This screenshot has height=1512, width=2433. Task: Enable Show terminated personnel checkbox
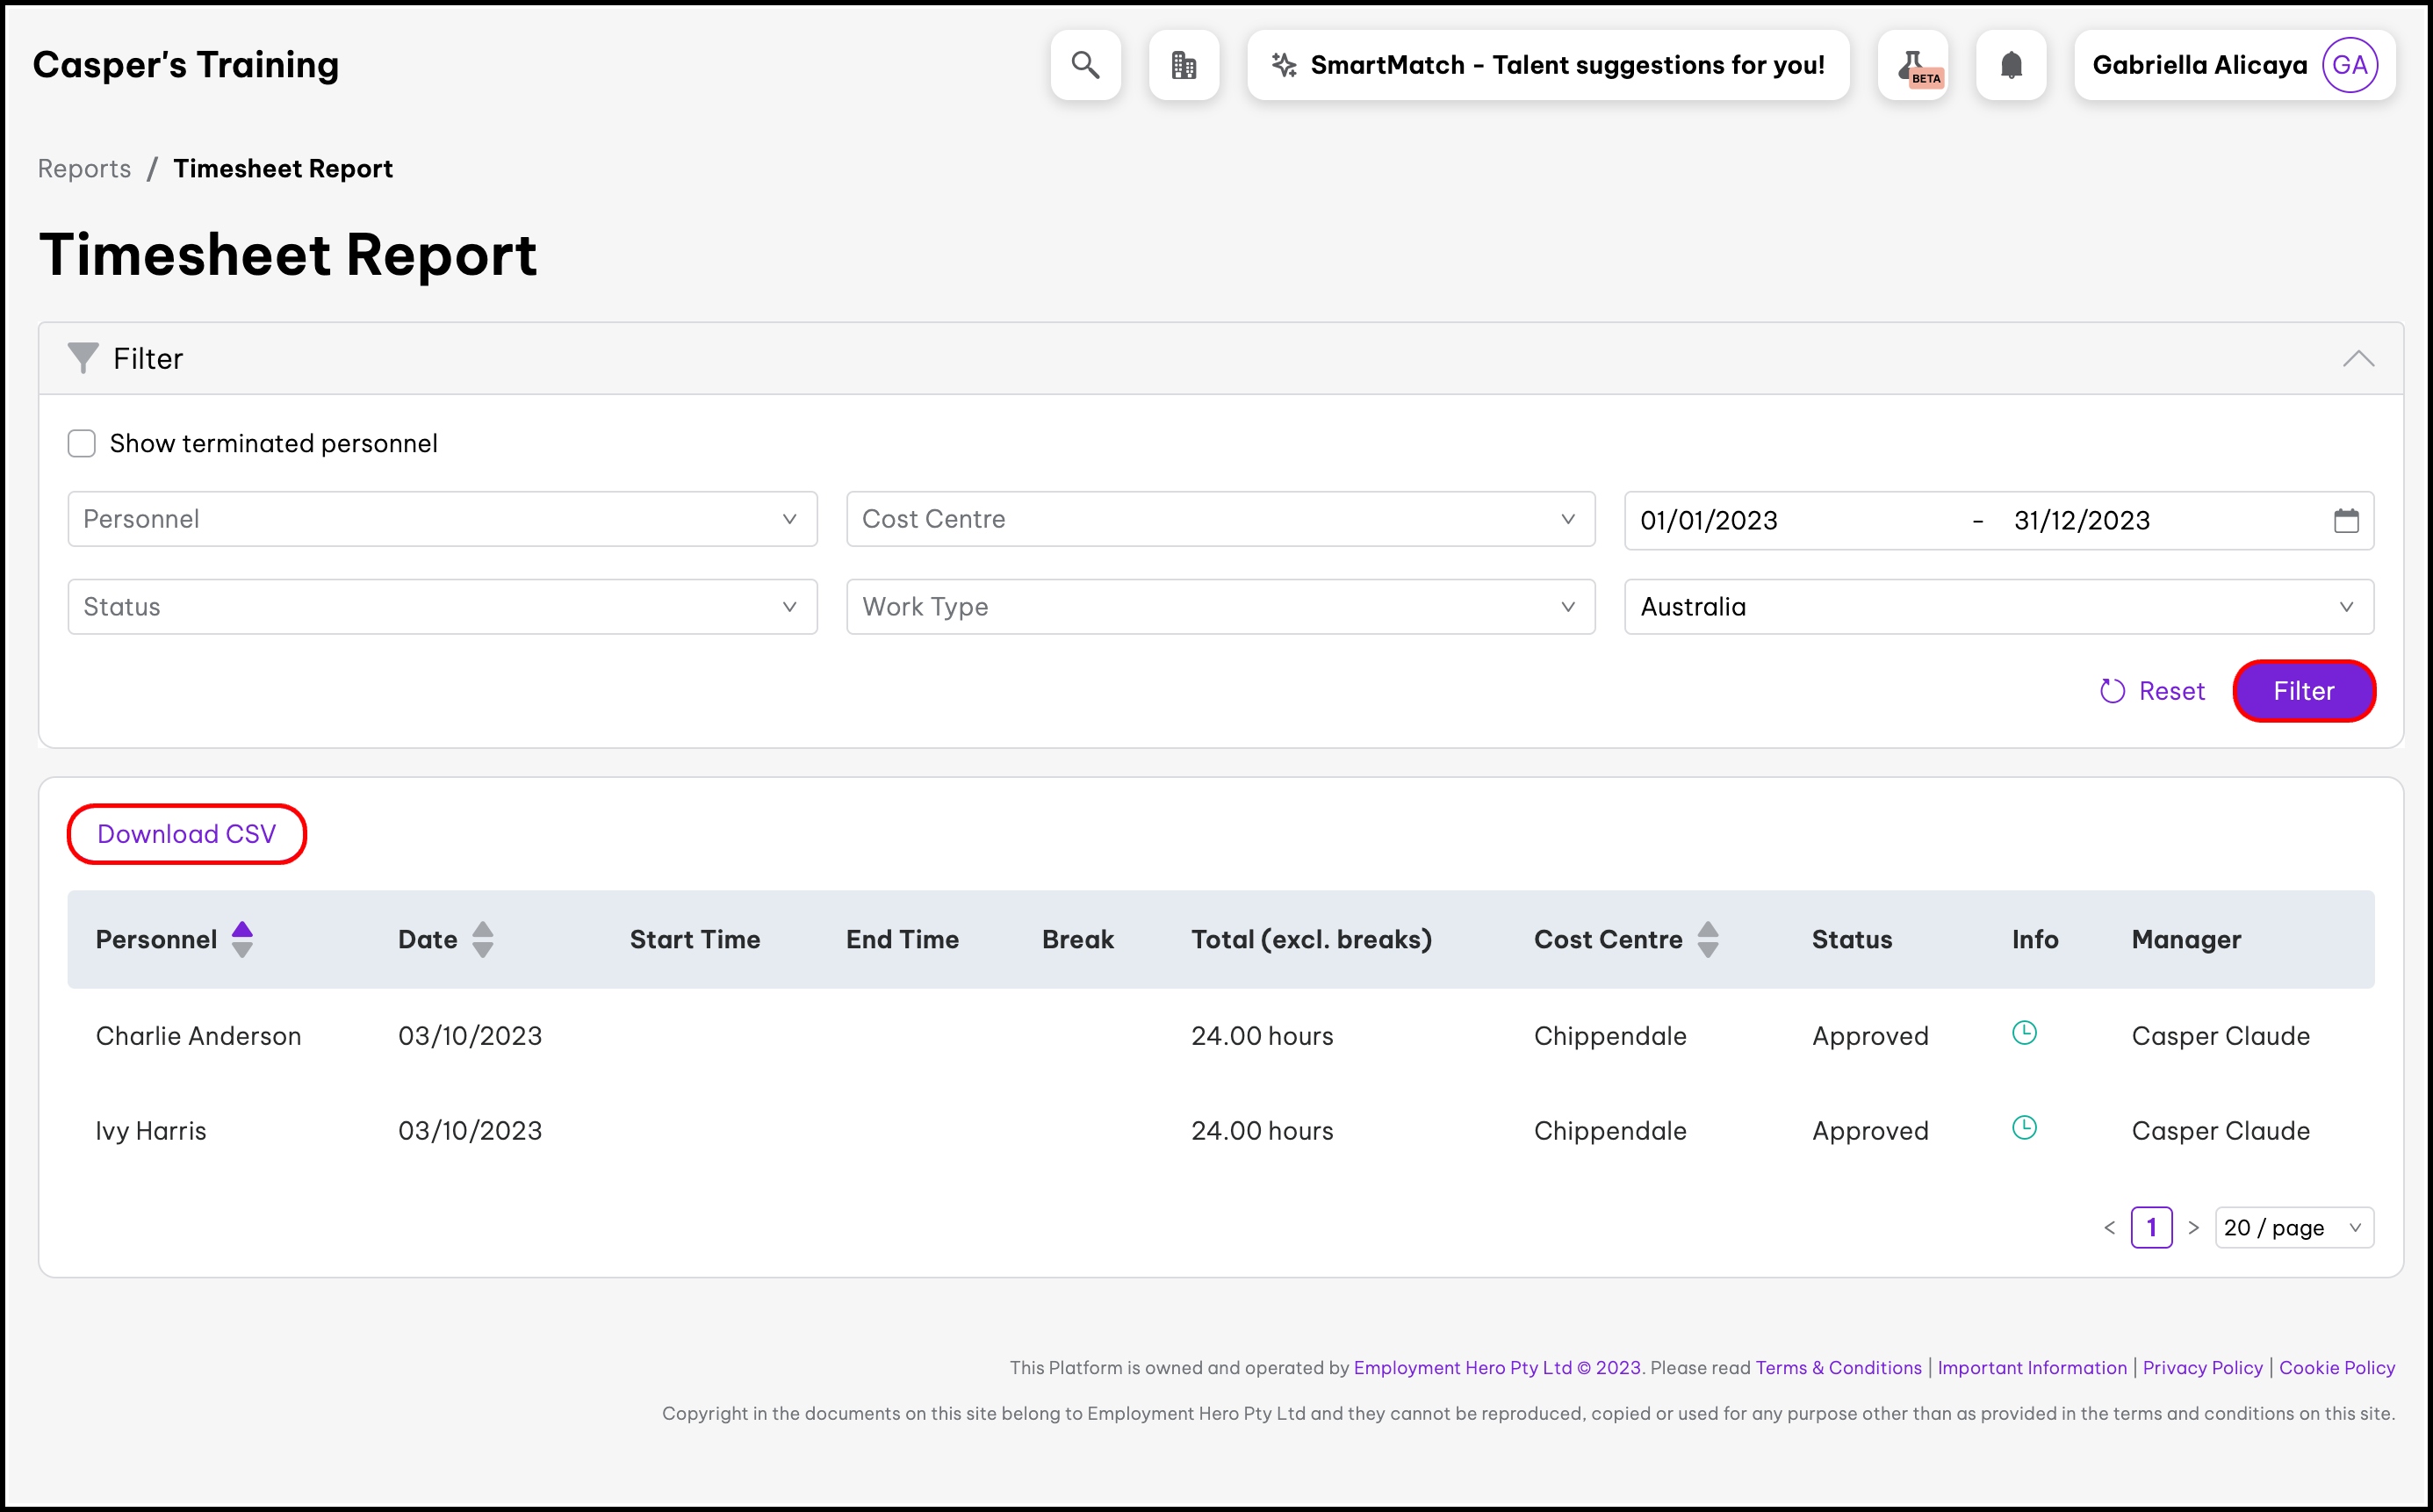82,443
